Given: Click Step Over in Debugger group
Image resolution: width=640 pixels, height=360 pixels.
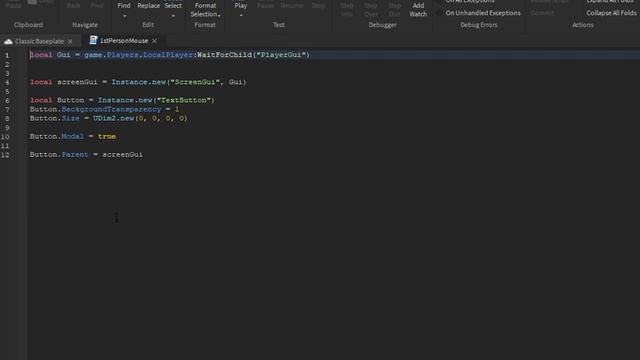Looking at the screenshot, I should (x=371, y=10).
